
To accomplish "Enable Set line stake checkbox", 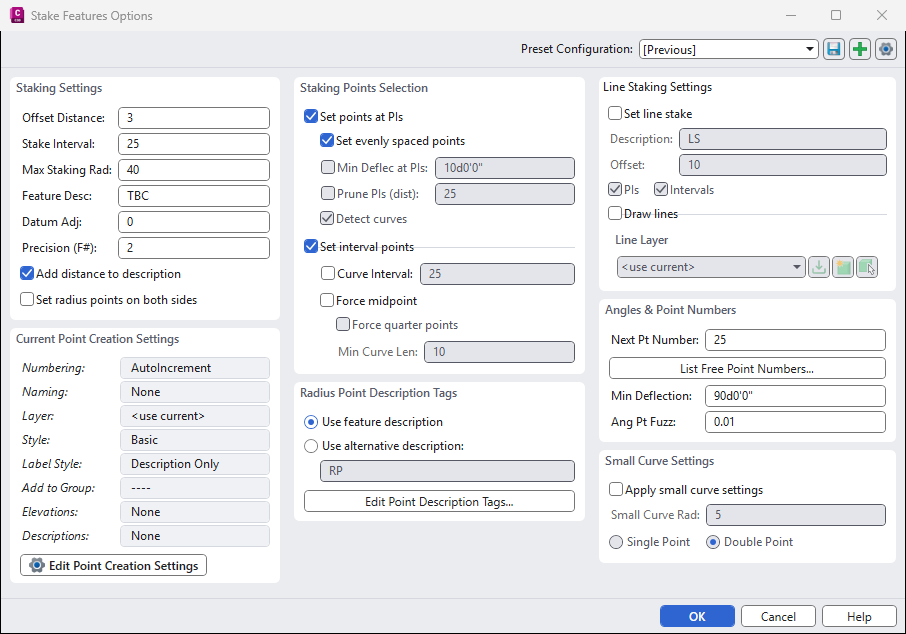I will (615, 113).
